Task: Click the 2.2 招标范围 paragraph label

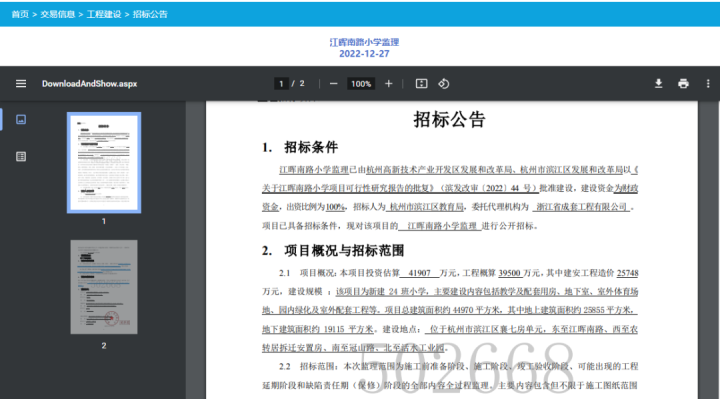Action: coord(308,366)
